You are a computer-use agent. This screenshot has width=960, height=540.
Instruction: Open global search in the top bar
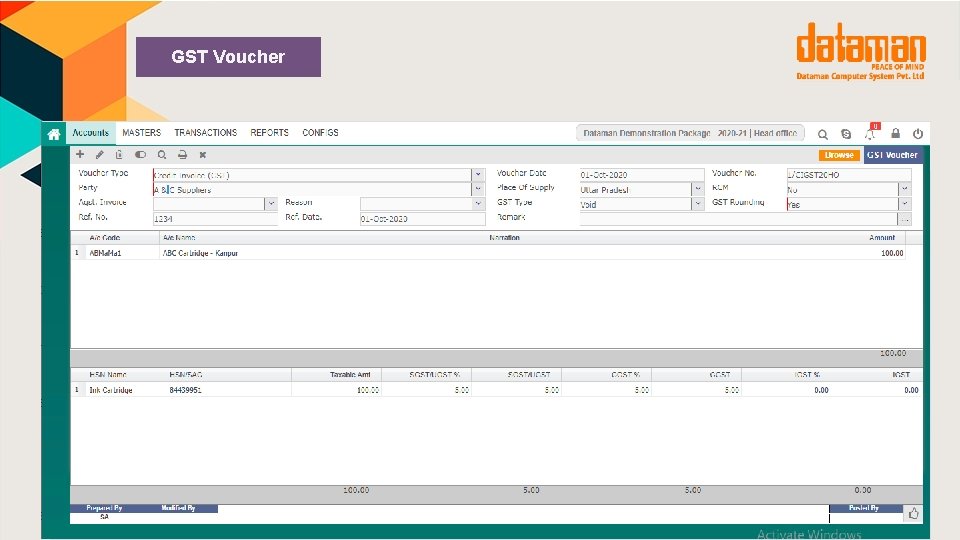tap(823, 134)
